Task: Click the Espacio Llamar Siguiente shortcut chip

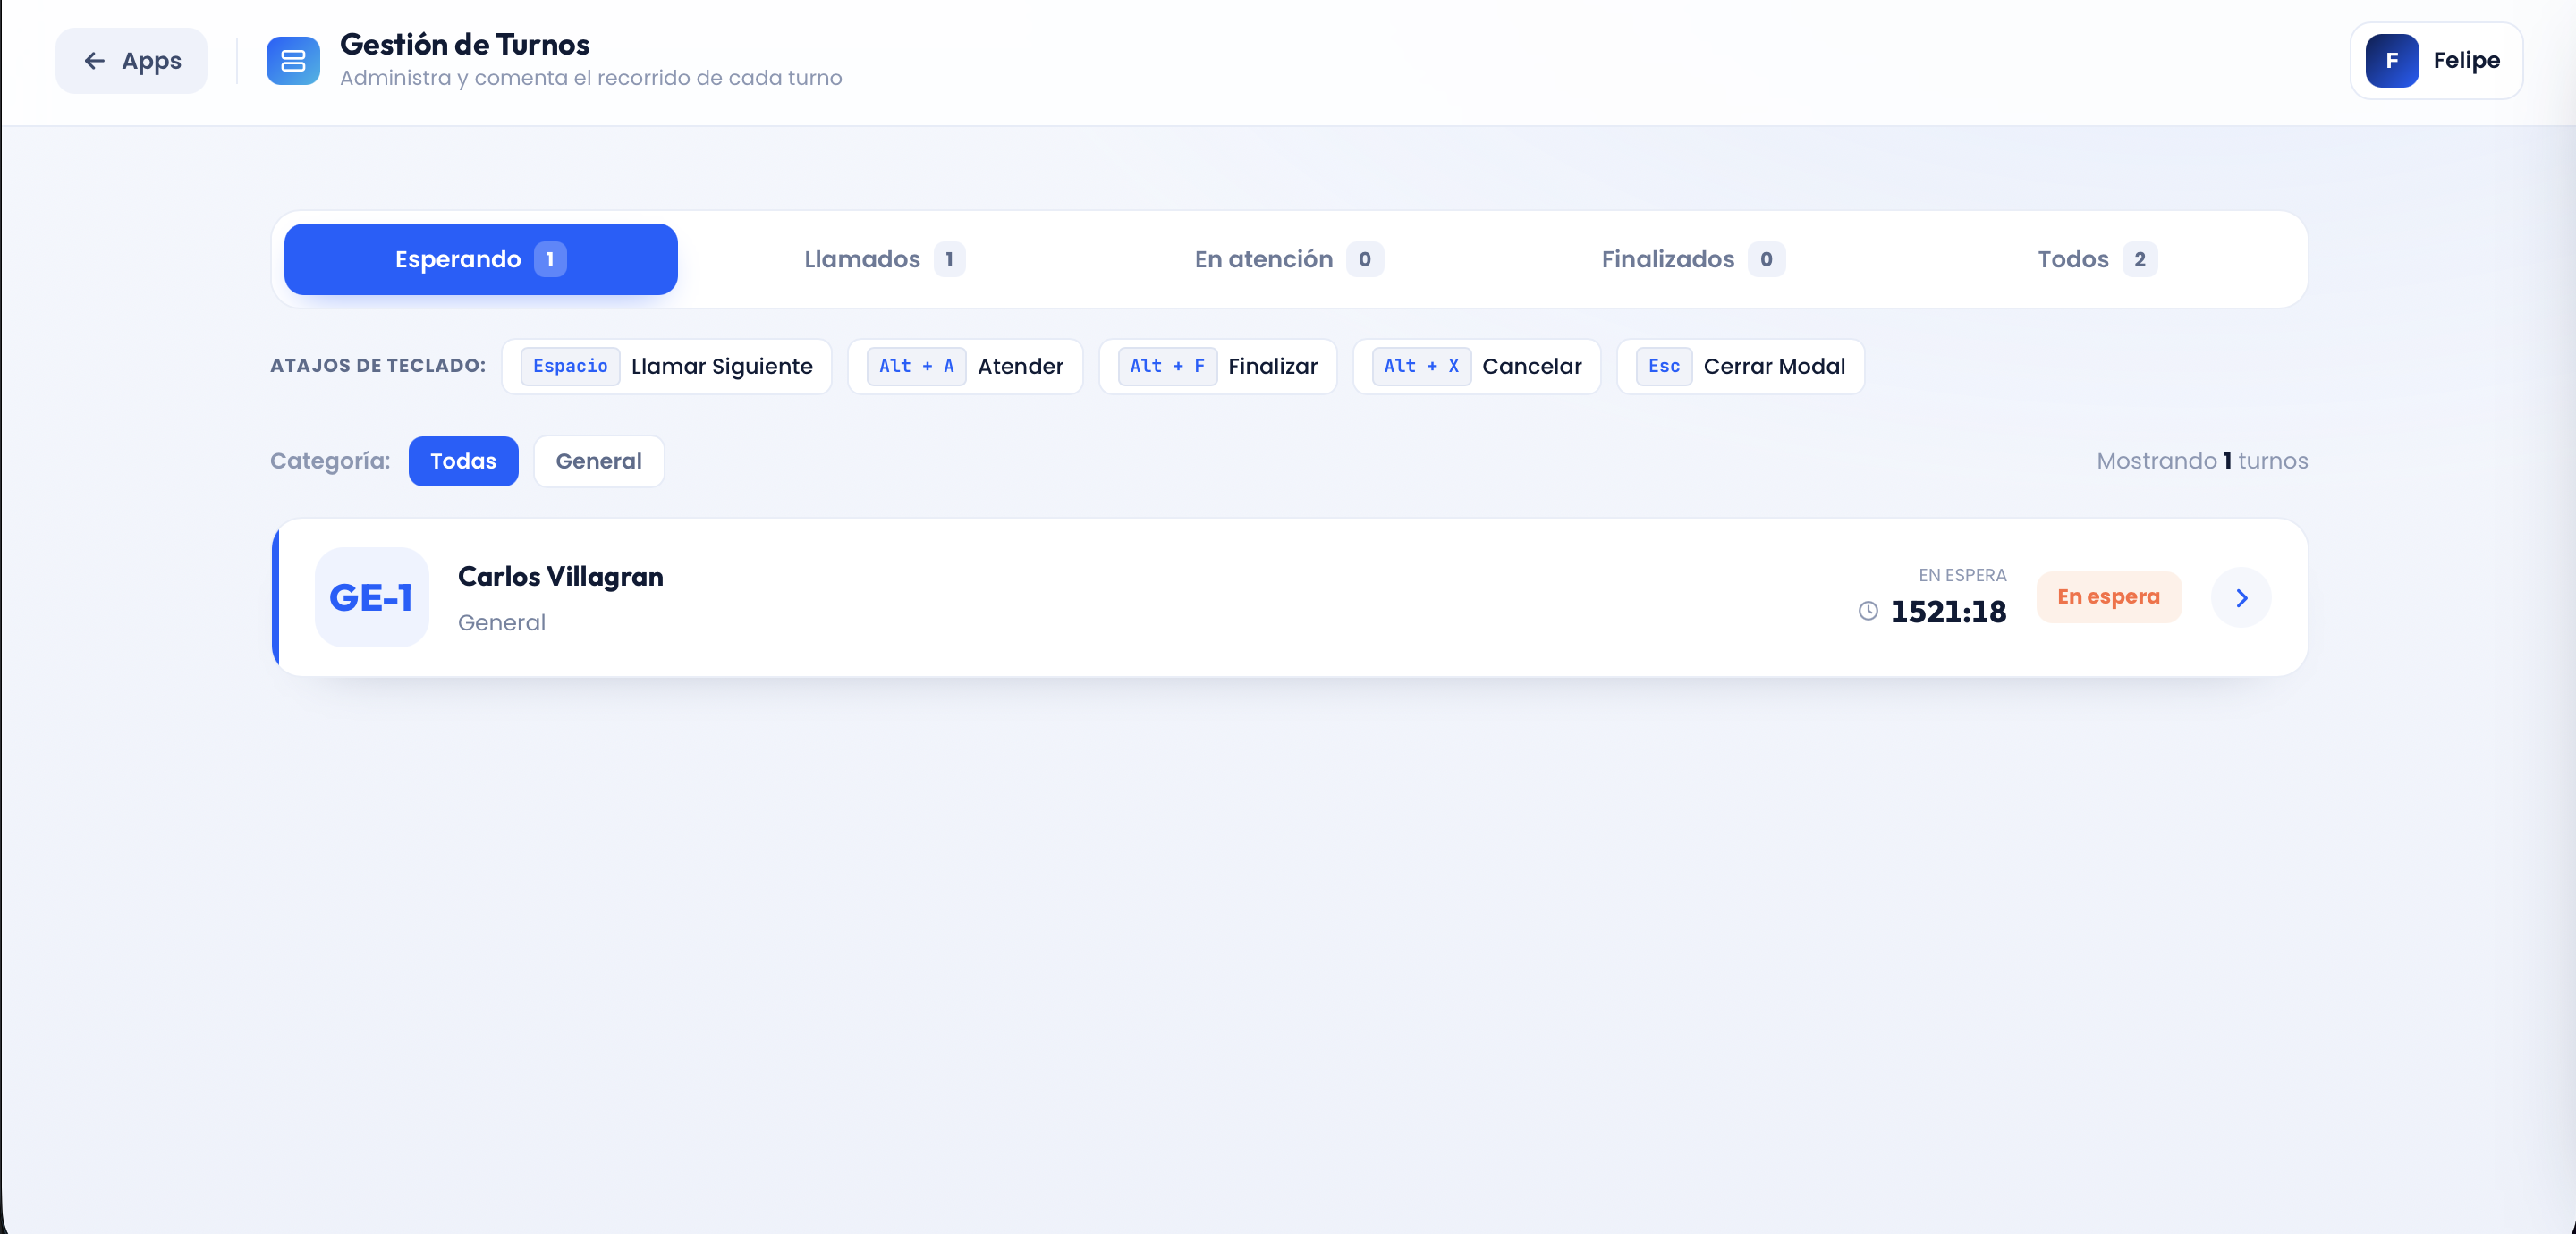Action: point(667,367)
